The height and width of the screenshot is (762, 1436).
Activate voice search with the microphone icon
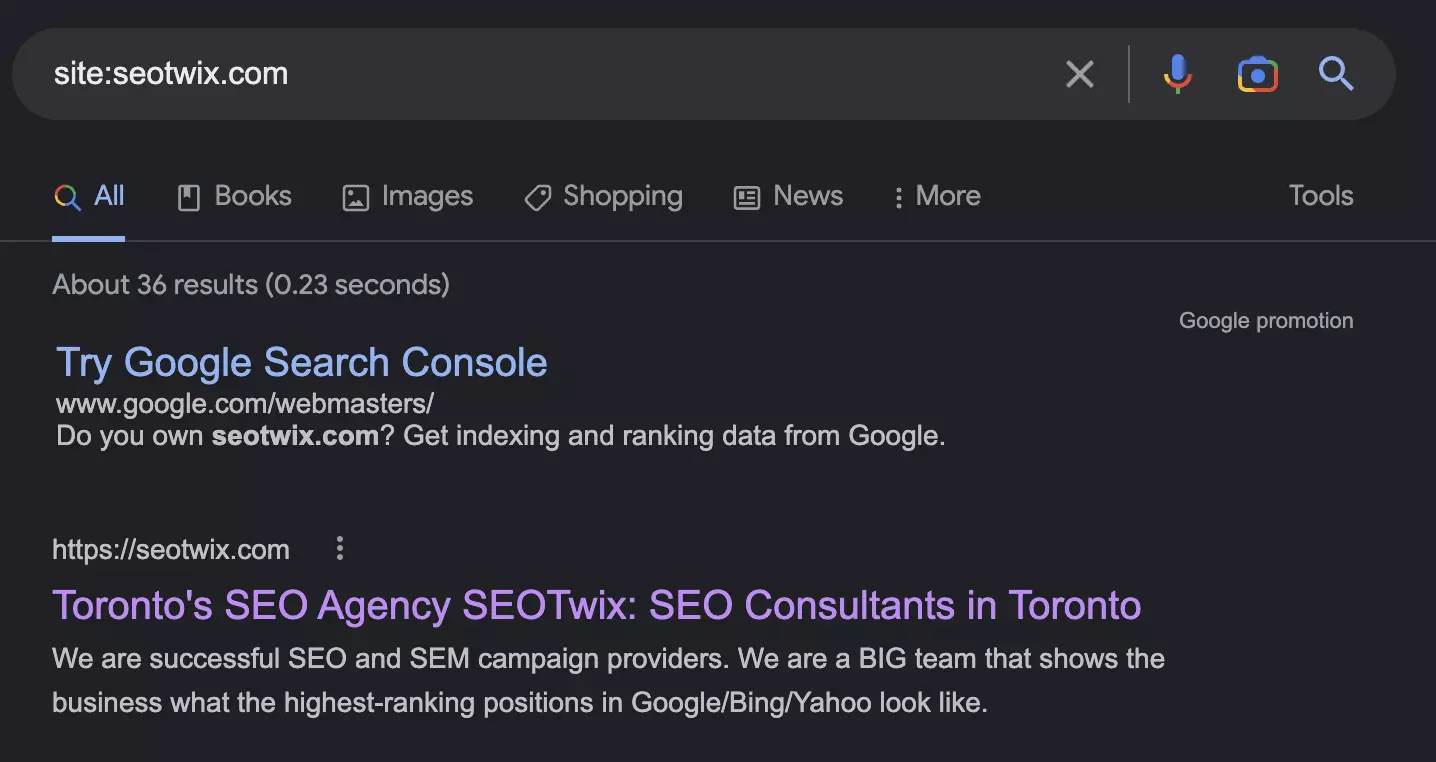(x=1178, y=74)
